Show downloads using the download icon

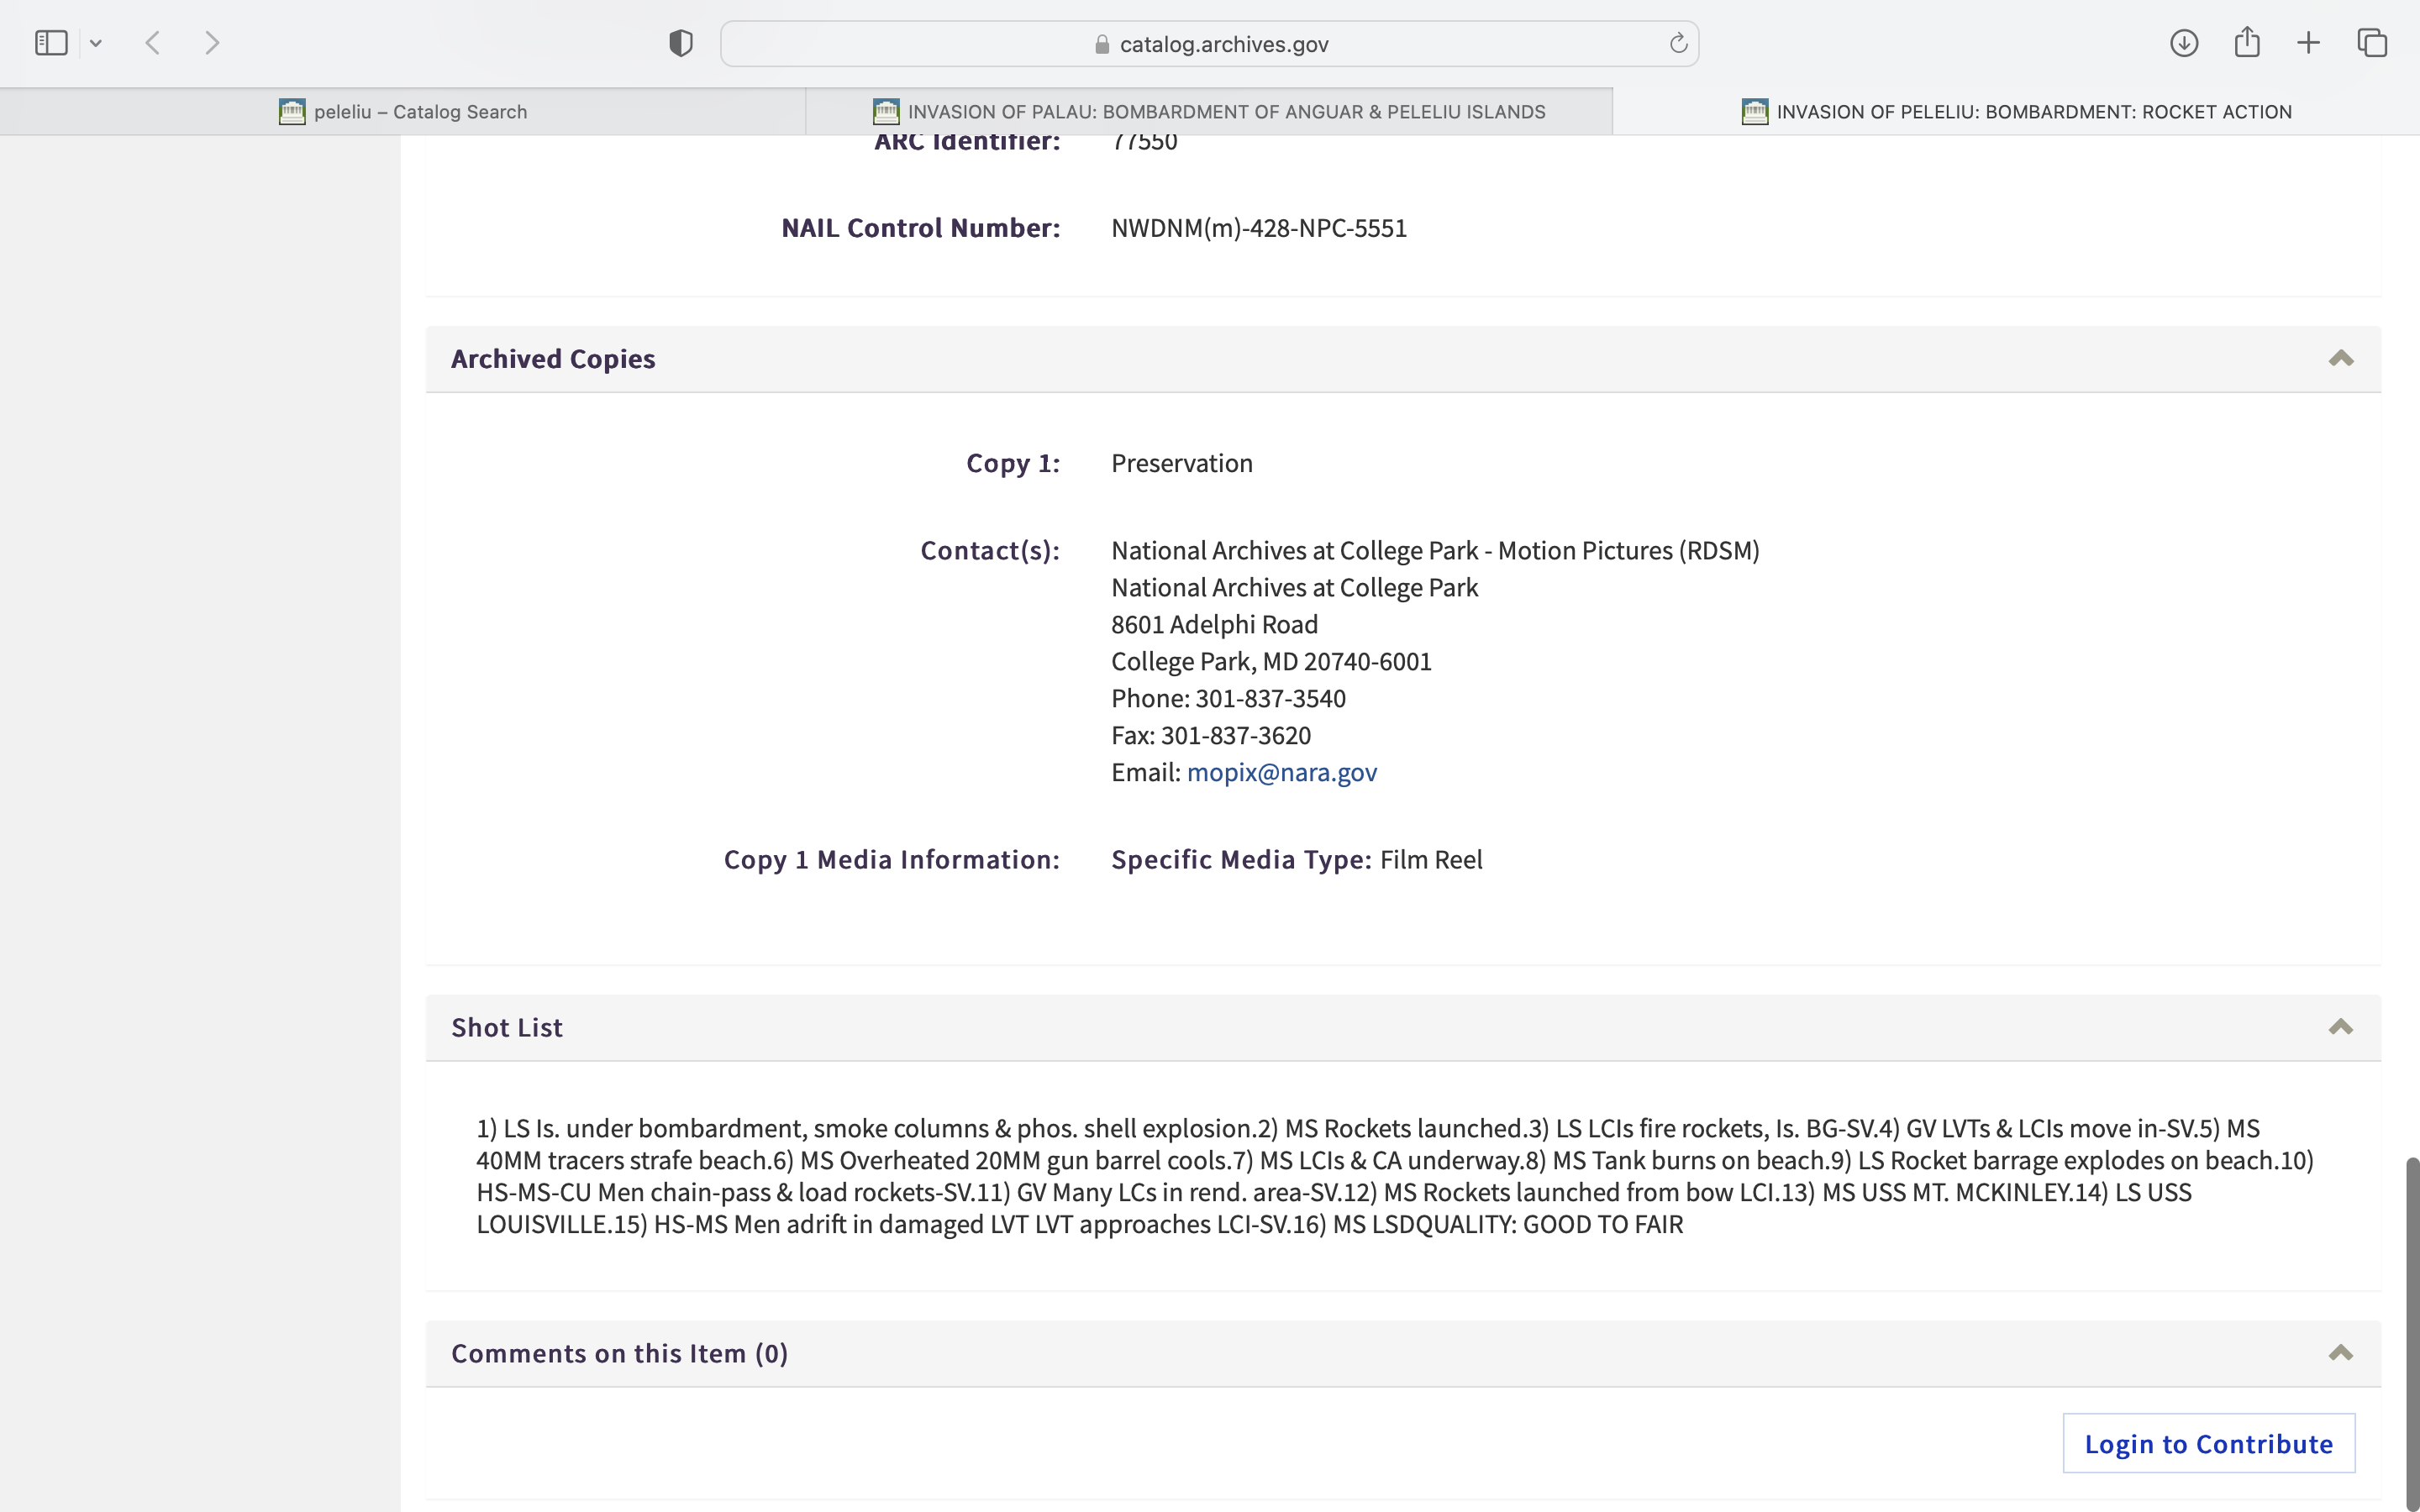coord(2183,43)
